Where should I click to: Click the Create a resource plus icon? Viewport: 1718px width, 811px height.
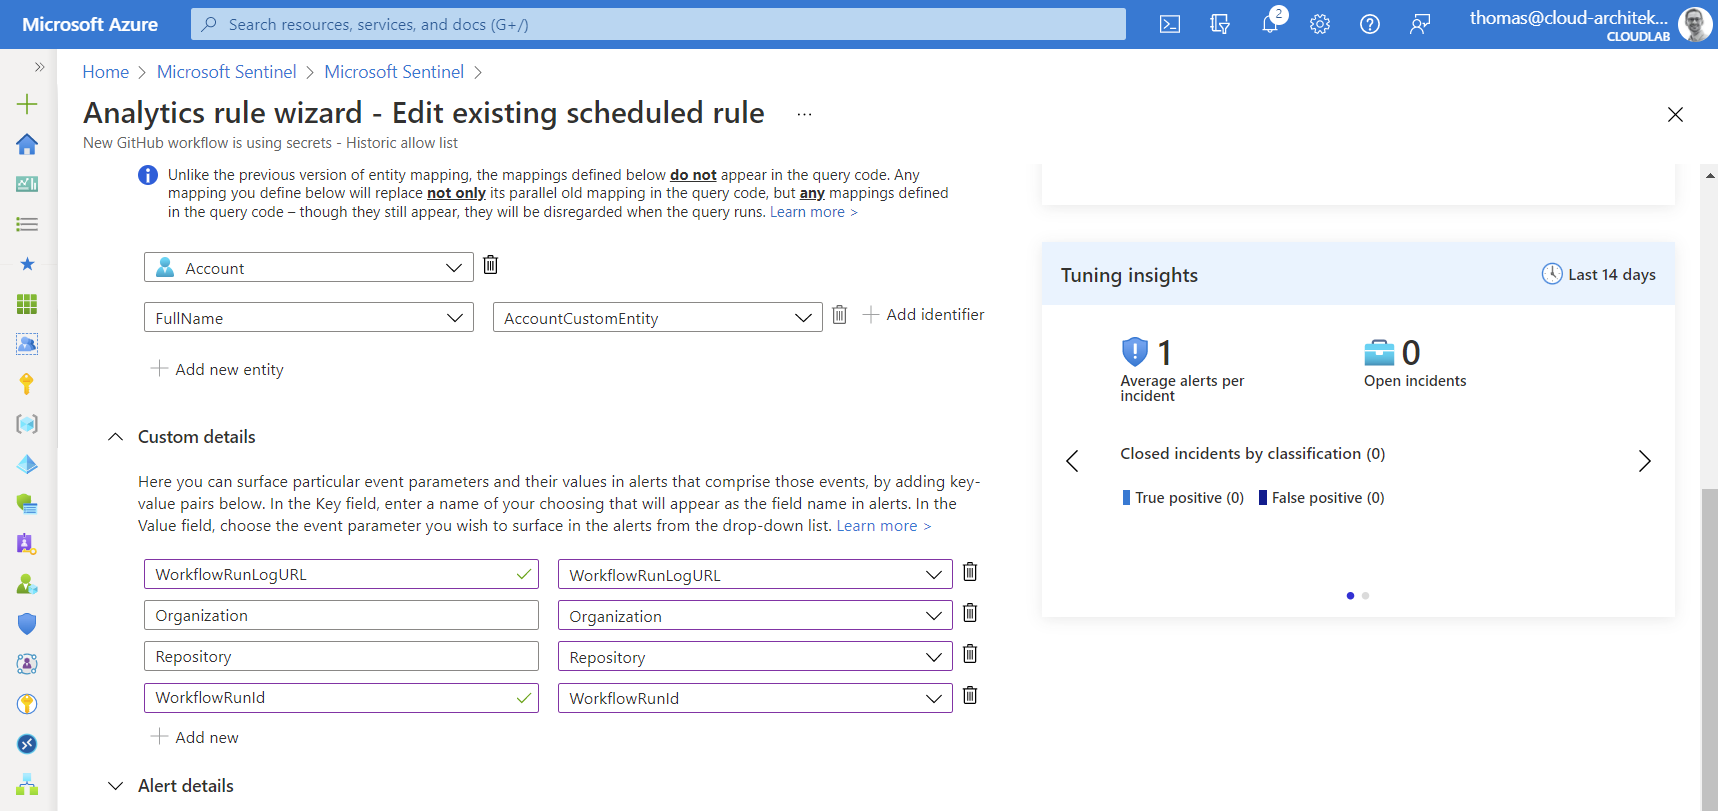(x=27, y=104)
